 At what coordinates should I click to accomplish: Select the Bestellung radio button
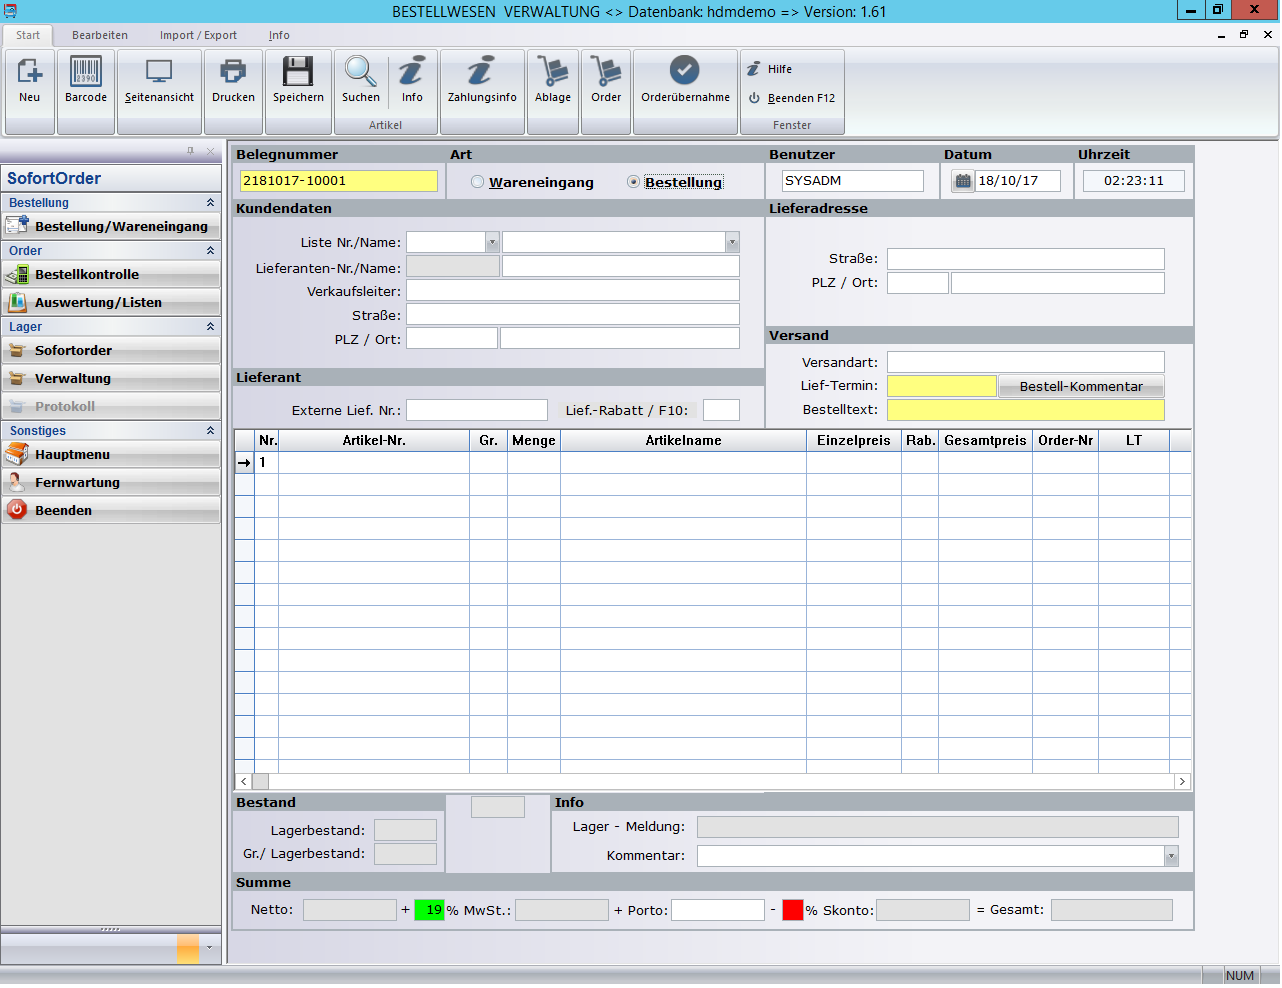633,182
